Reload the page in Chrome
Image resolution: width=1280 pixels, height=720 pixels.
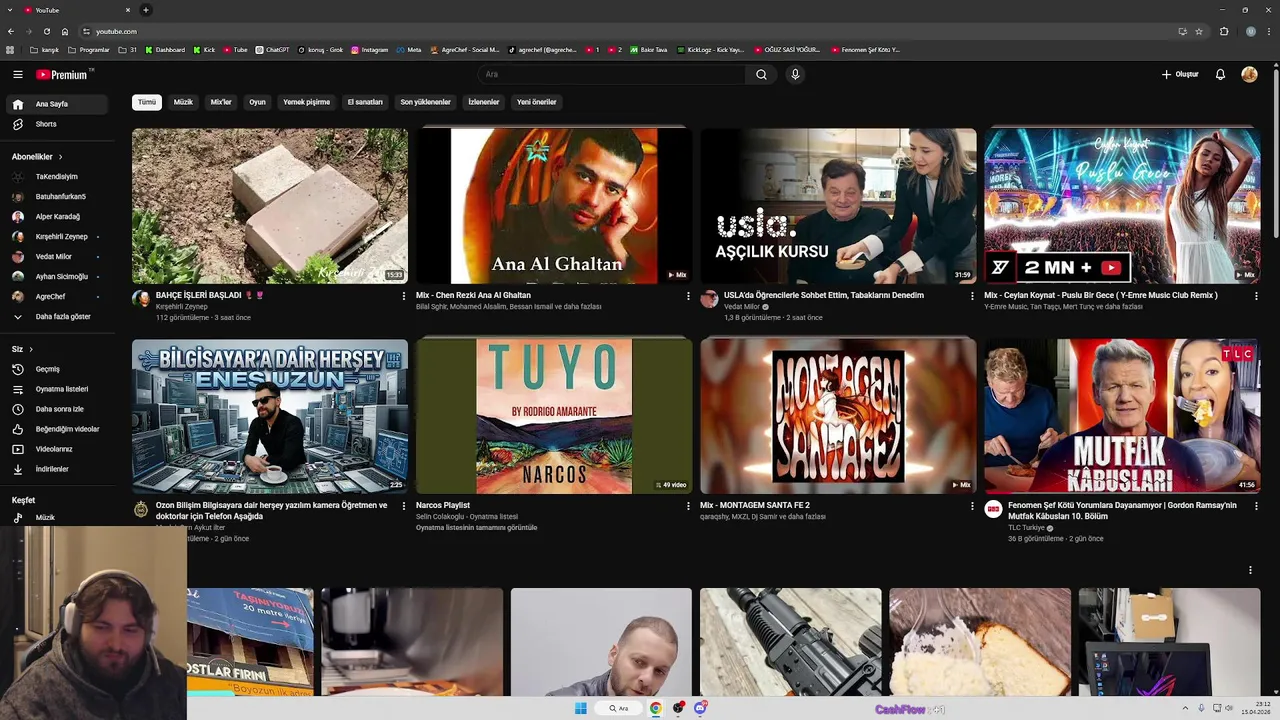point(46,31)
